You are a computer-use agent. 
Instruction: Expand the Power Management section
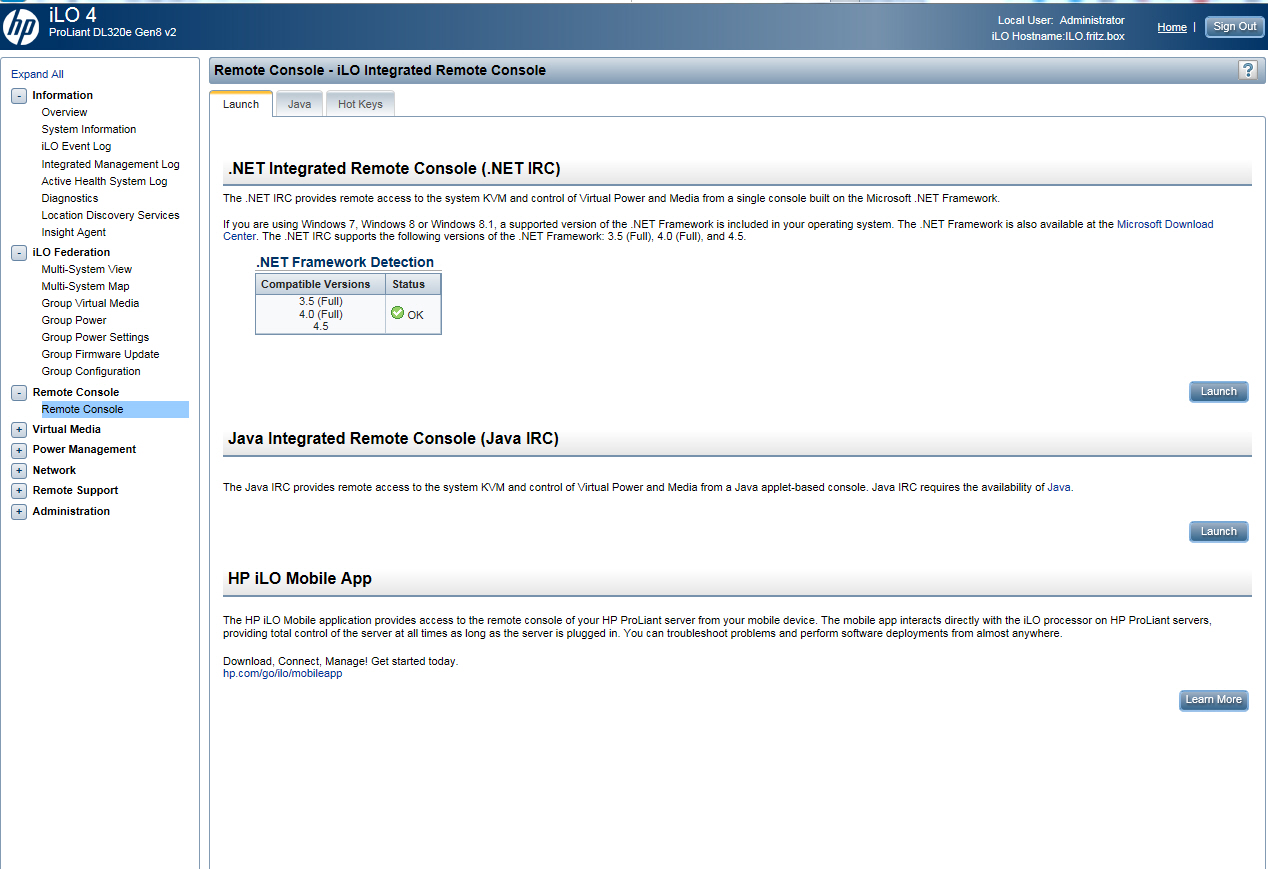pos(19,450)
